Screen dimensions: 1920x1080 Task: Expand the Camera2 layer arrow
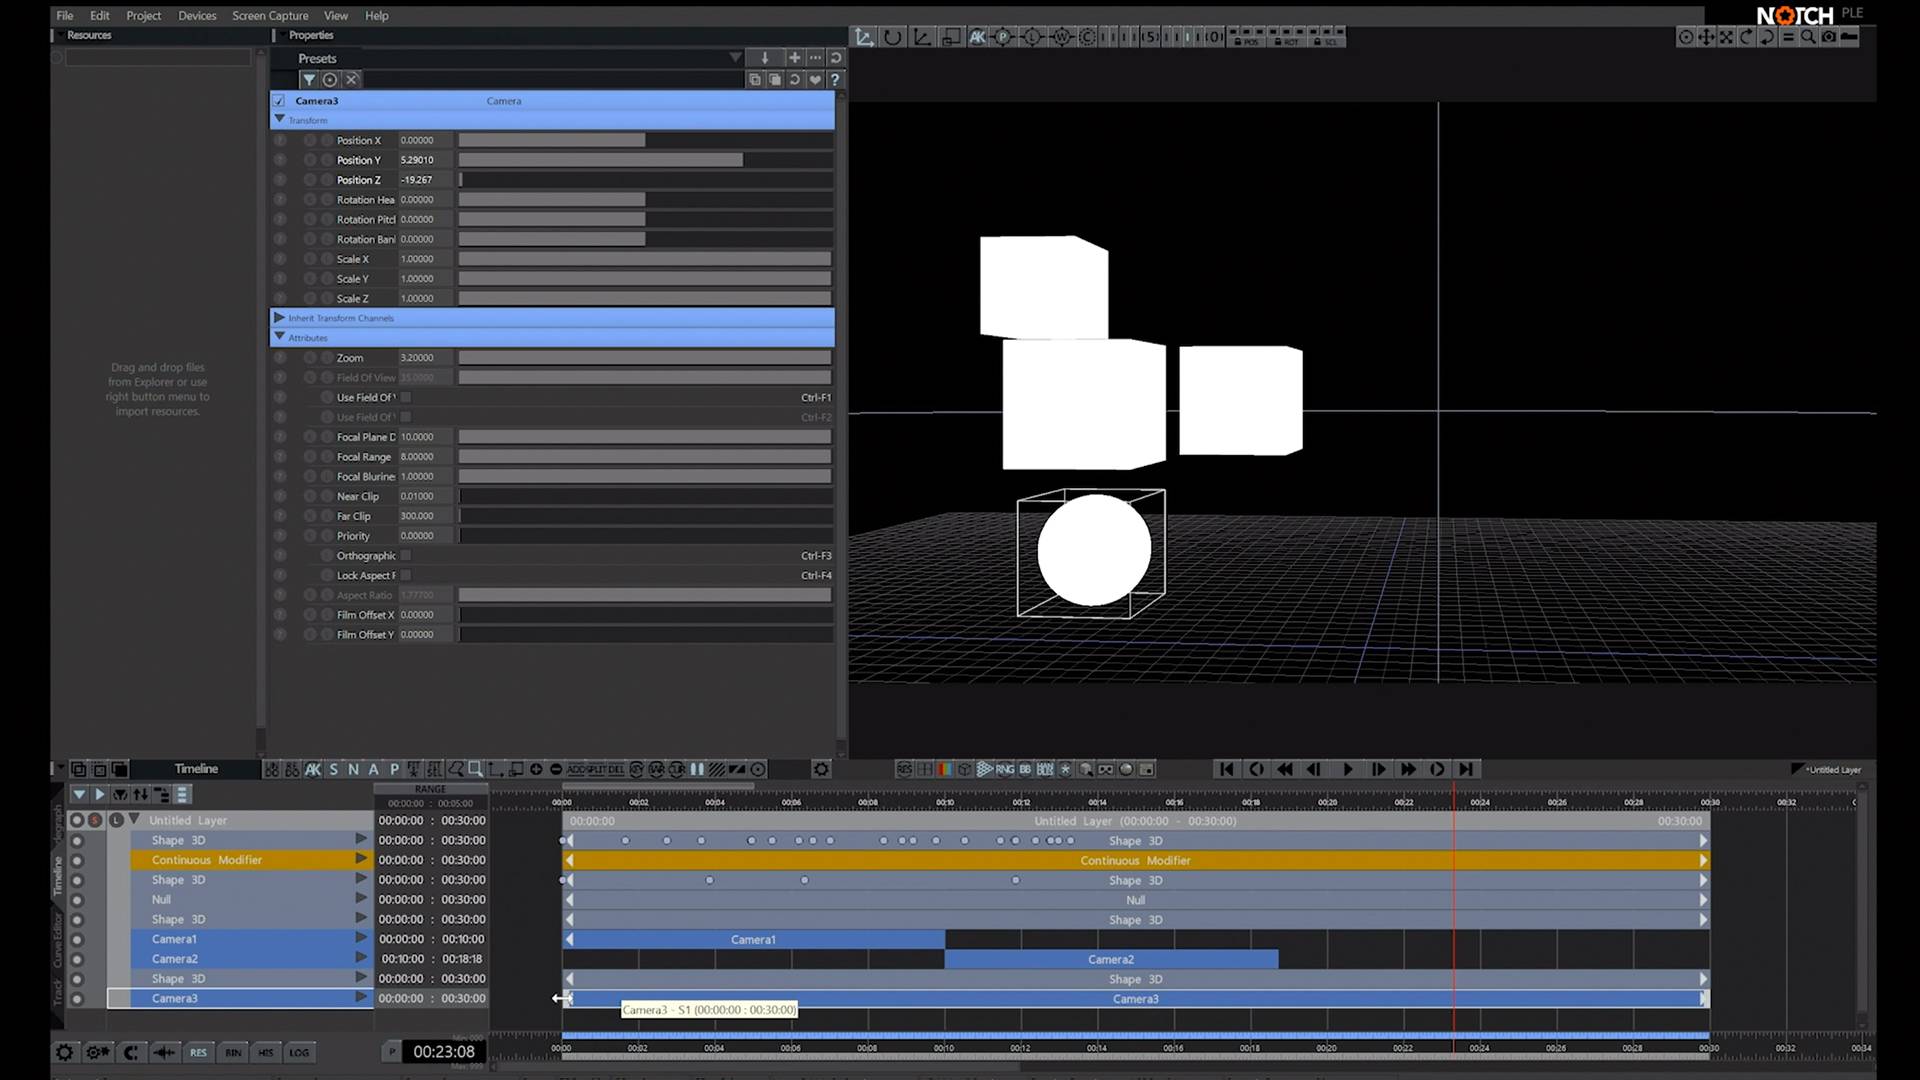pos(361,958)
